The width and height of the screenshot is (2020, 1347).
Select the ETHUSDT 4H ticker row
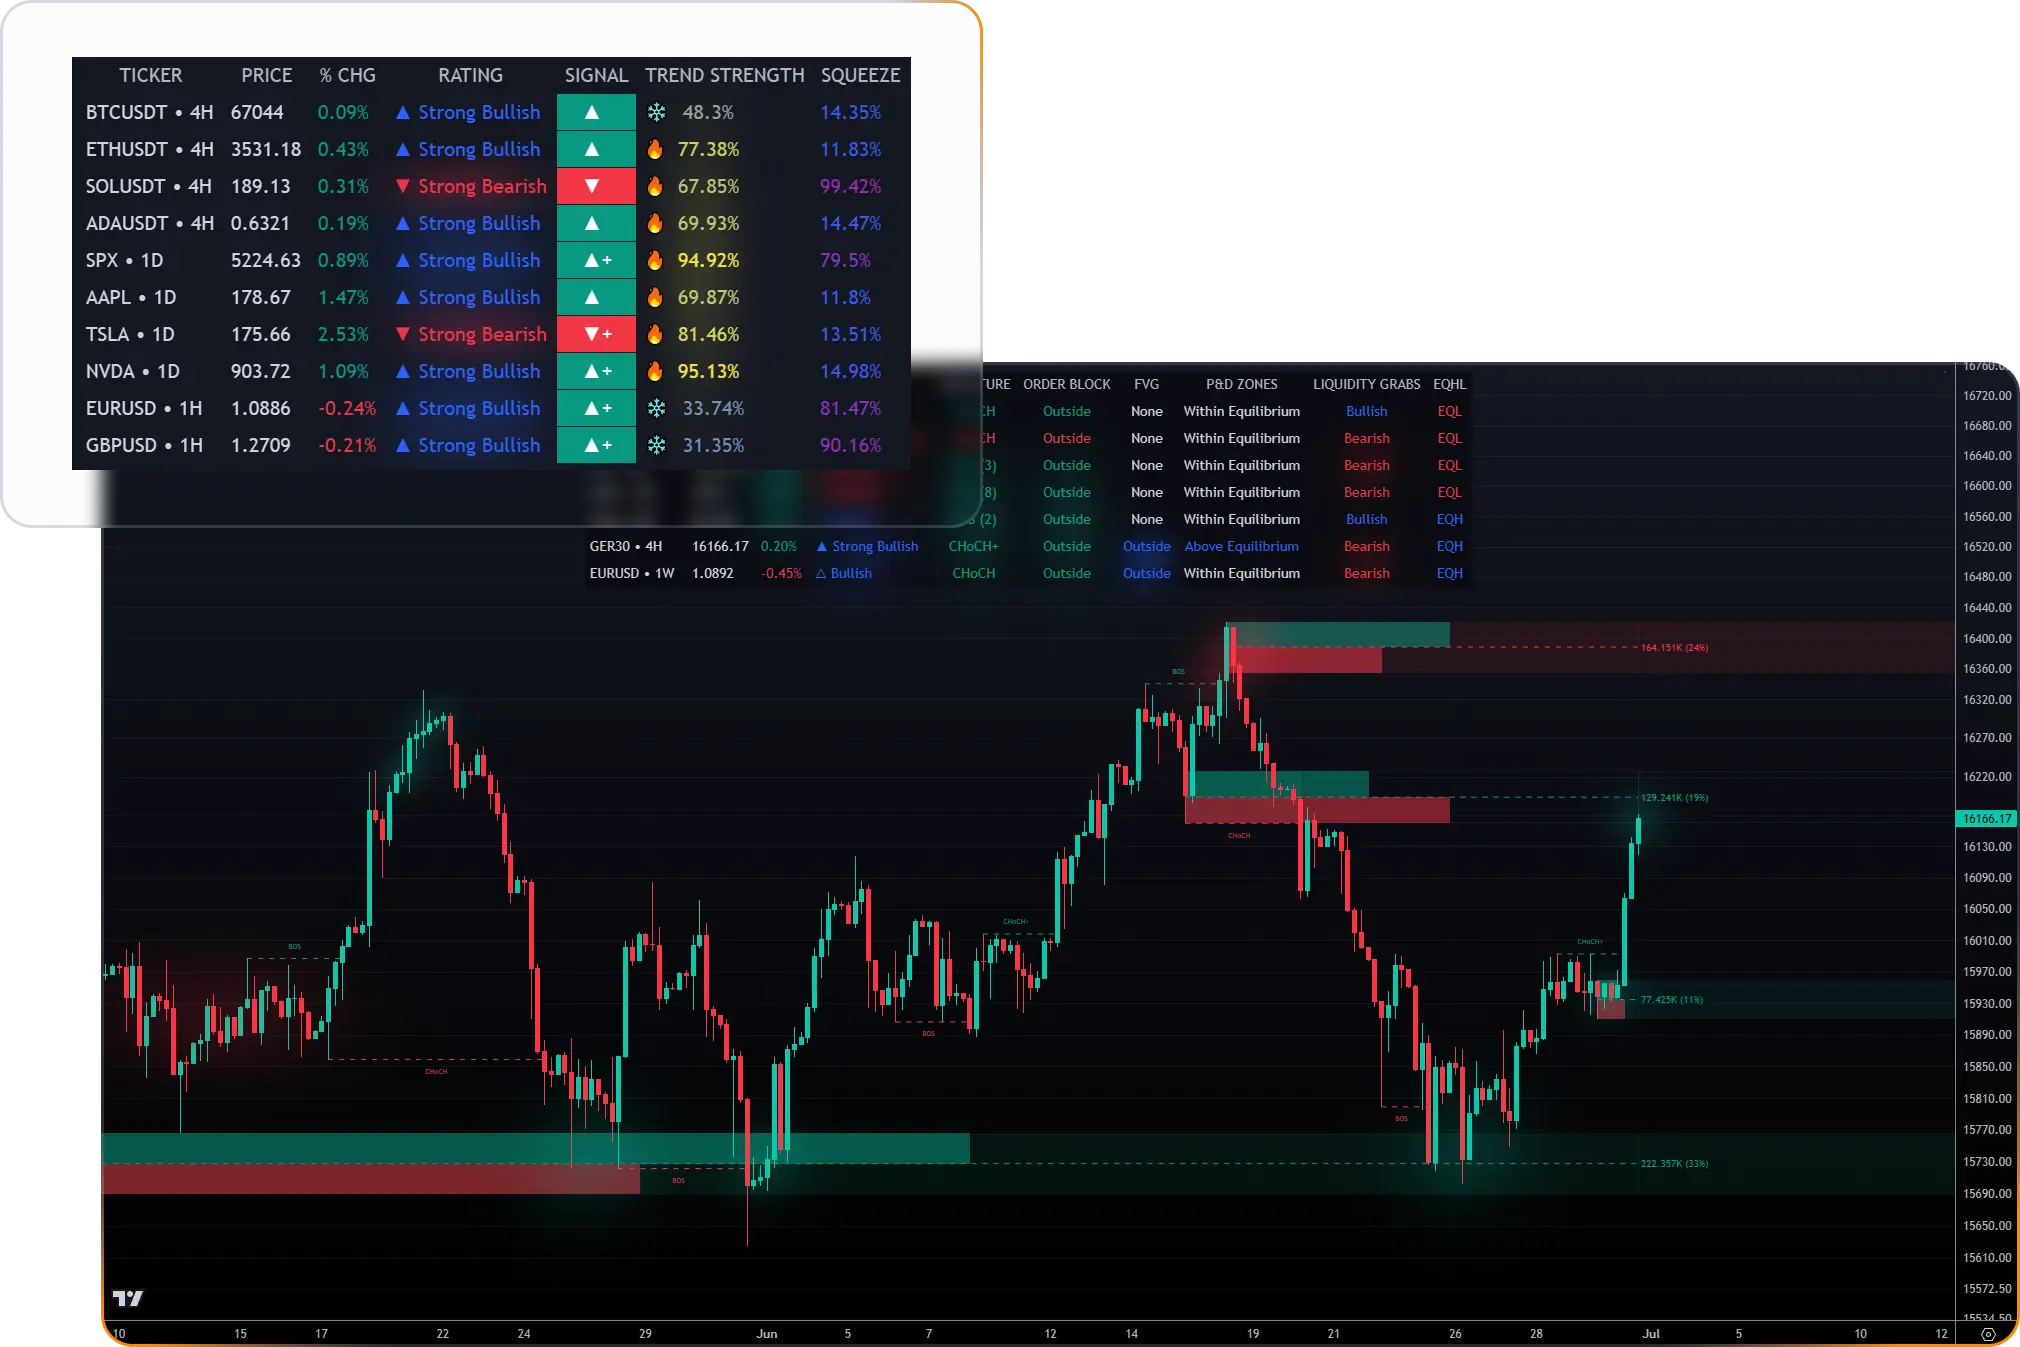(149, 150)
